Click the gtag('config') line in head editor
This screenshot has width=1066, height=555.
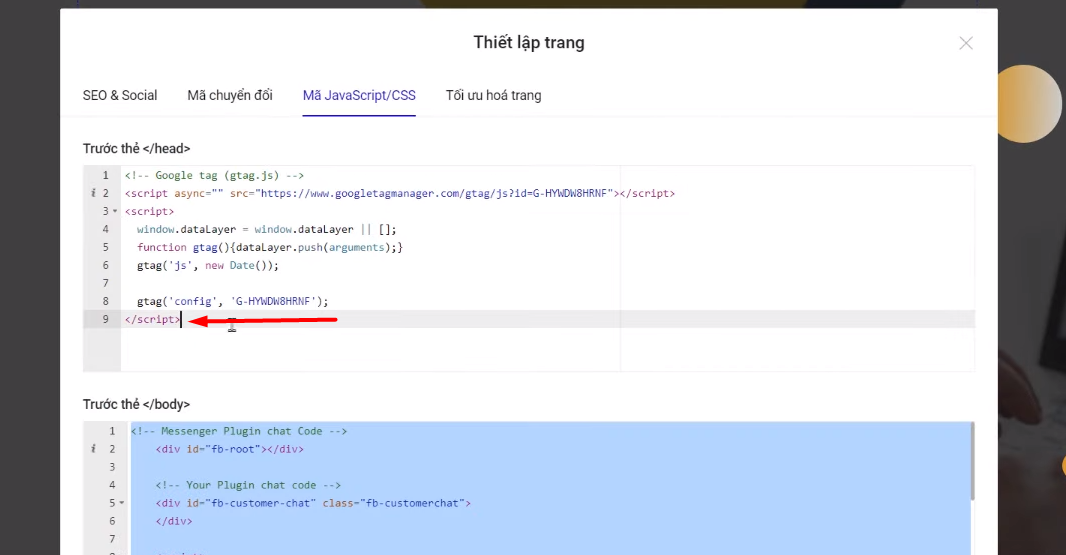click(x=232, y=301)
